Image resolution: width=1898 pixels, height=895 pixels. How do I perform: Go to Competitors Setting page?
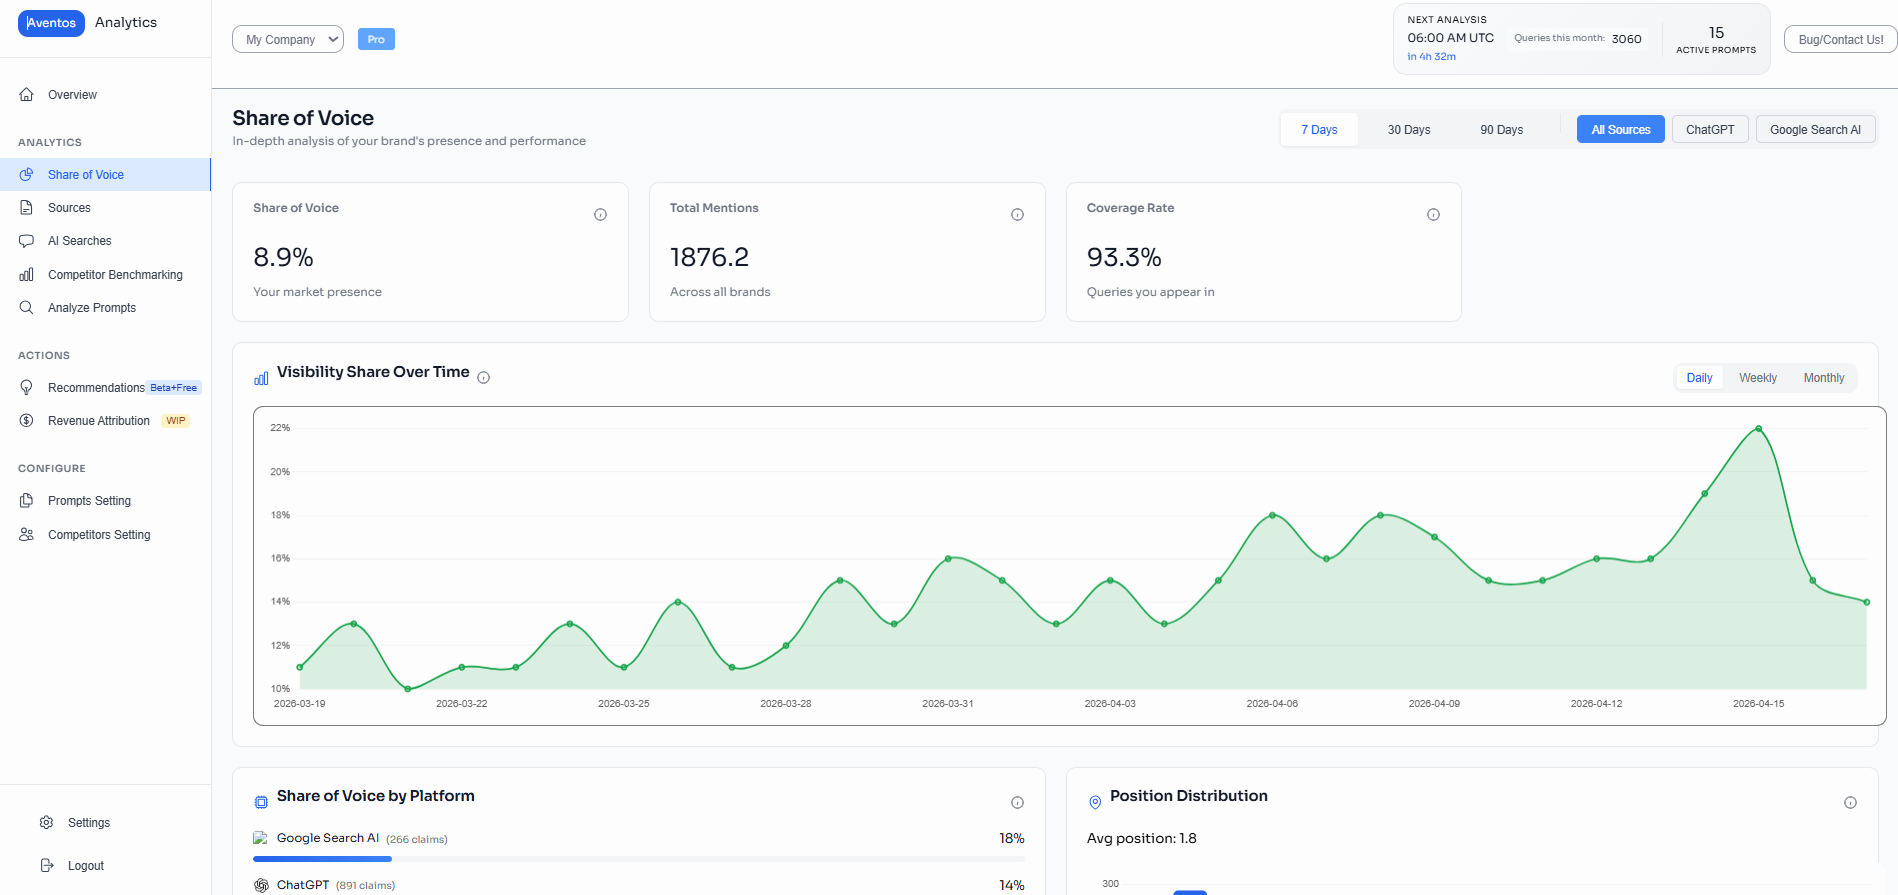point(99,535)
